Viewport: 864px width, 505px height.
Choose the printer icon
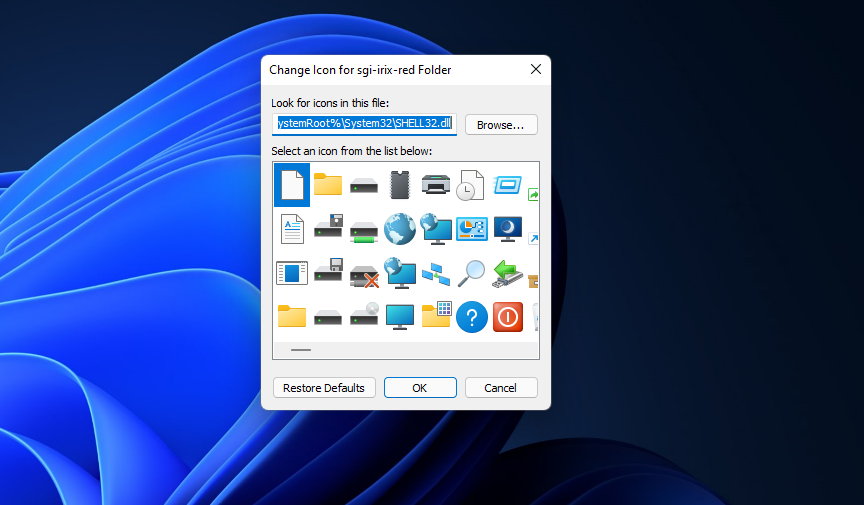click(436, 184)
